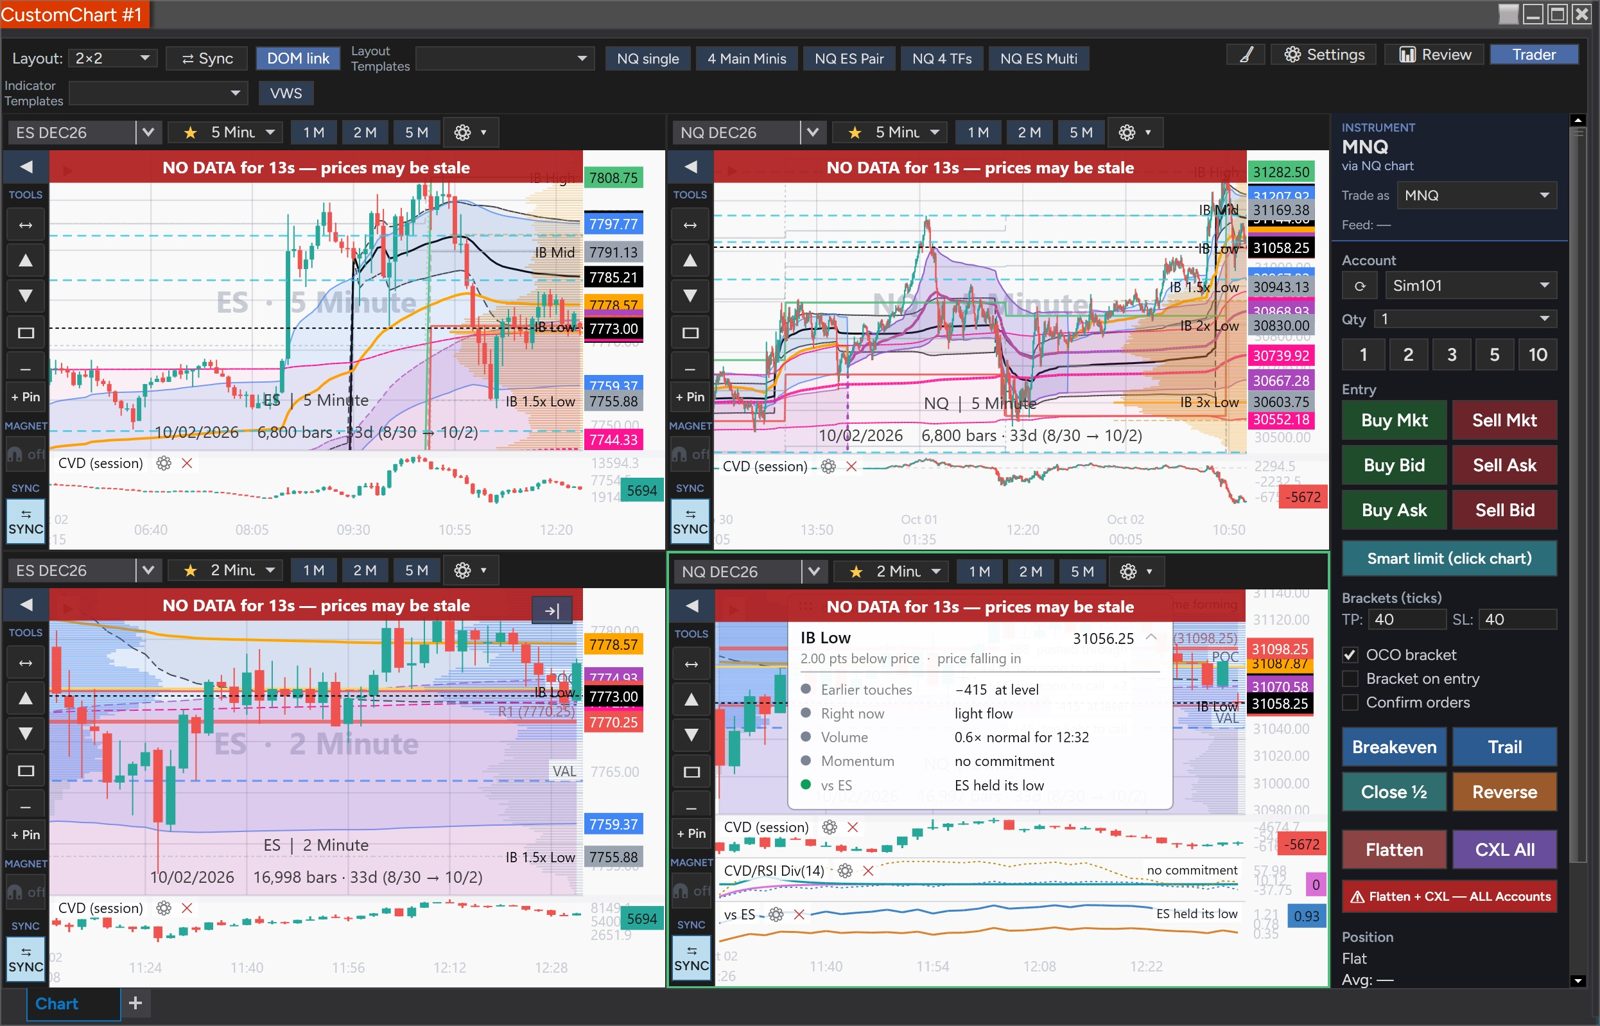Select up-arrow marker tool in bottom-left ES chart
This screenshot has height=1026, width=1600.
tap(26, 698)
